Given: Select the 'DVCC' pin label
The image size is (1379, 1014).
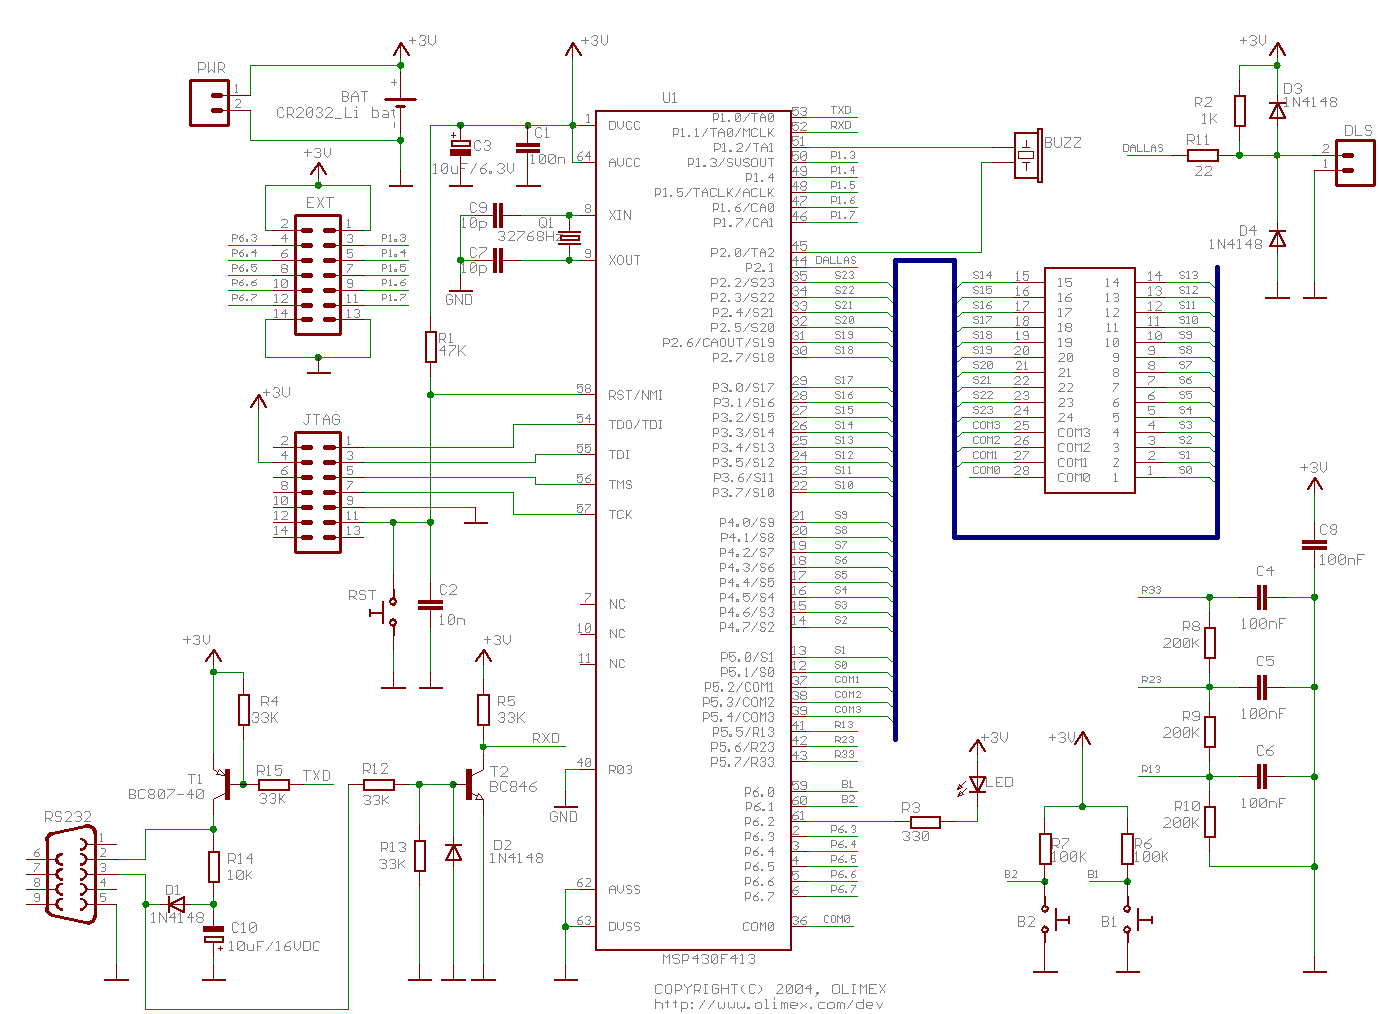Looking at the screenshot, I should [624, 126].
